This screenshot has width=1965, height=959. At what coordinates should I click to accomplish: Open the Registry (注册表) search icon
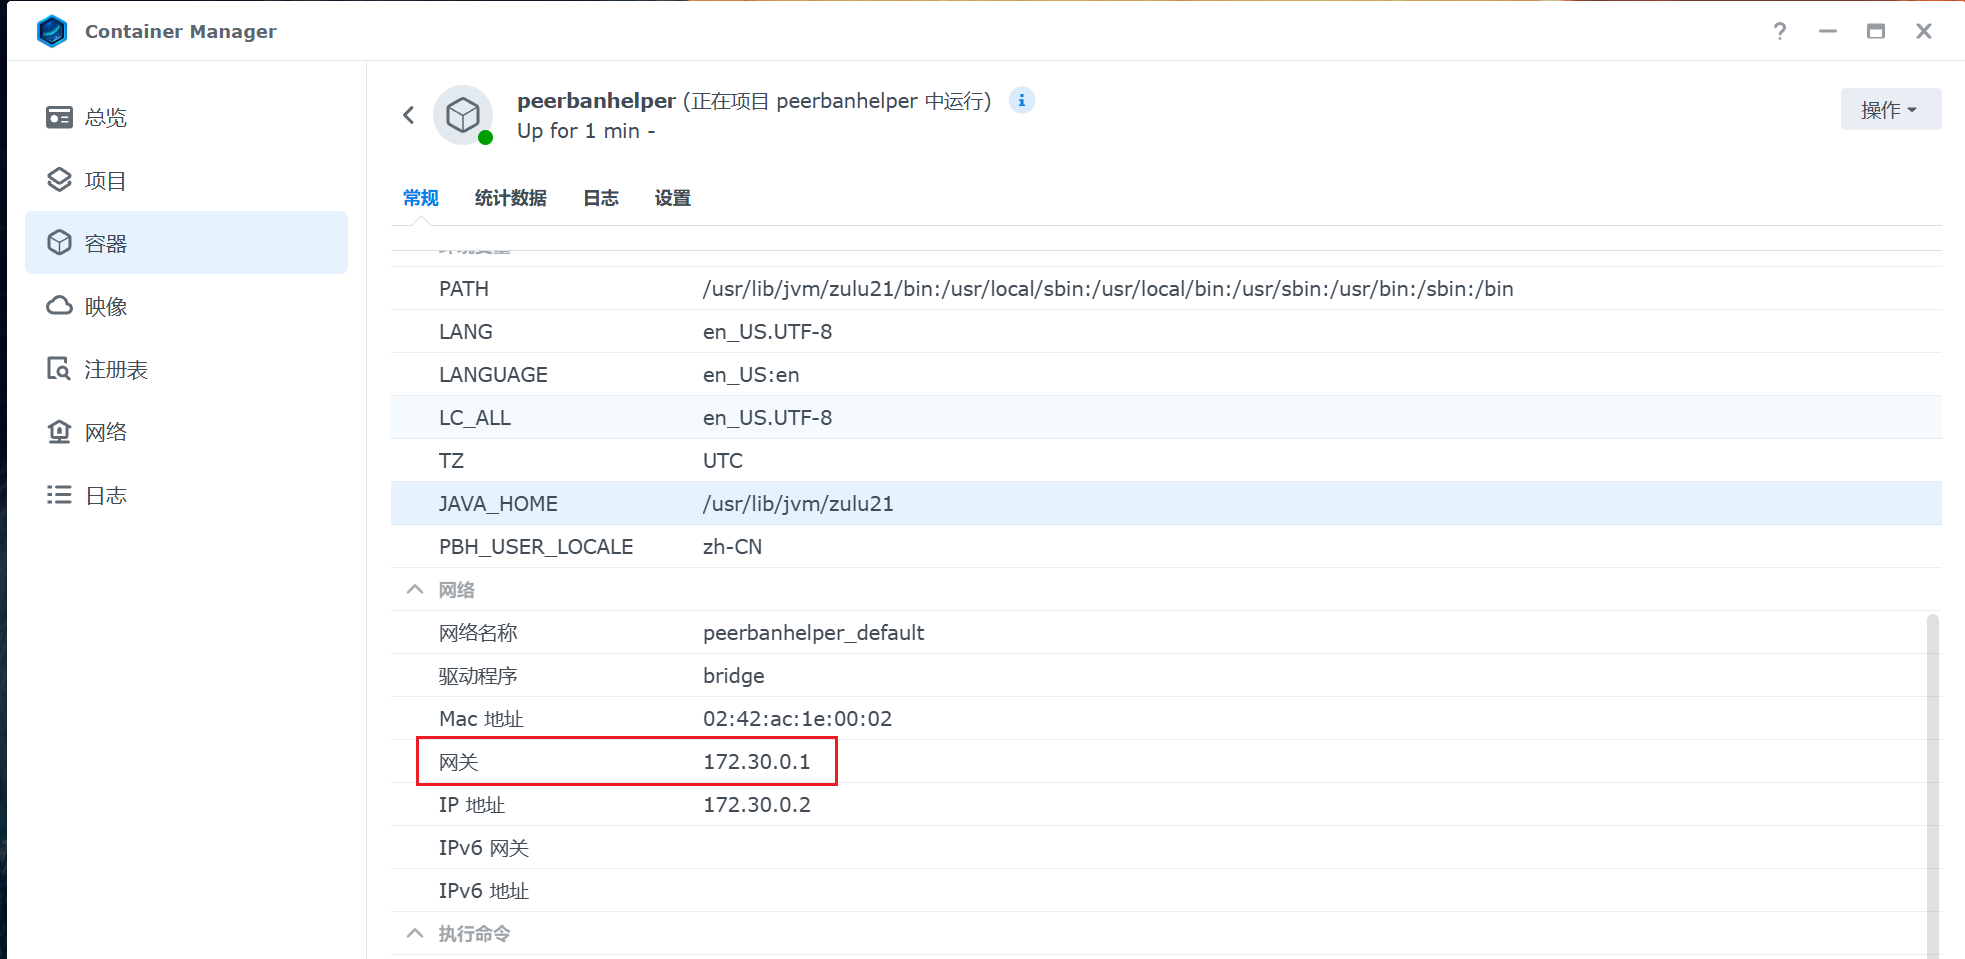[59, 369]
